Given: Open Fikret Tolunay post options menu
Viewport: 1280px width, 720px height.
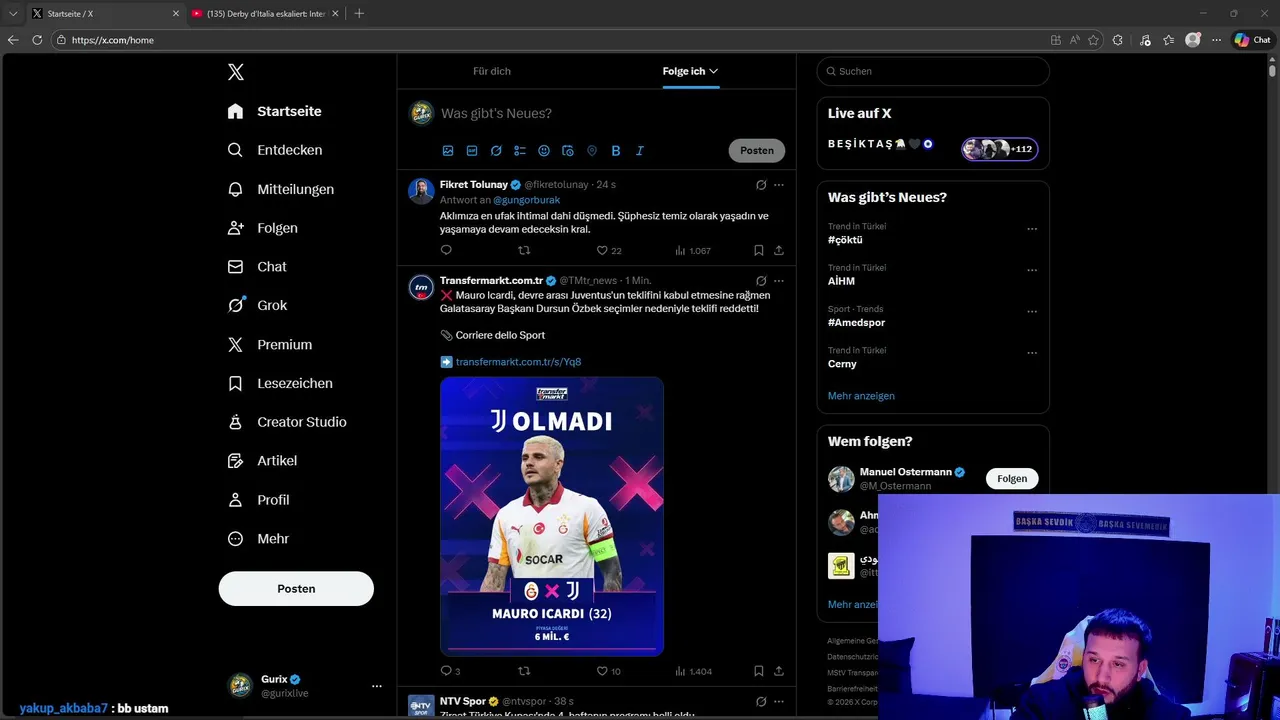Looking at the screenshot, I should pos(779,185).
